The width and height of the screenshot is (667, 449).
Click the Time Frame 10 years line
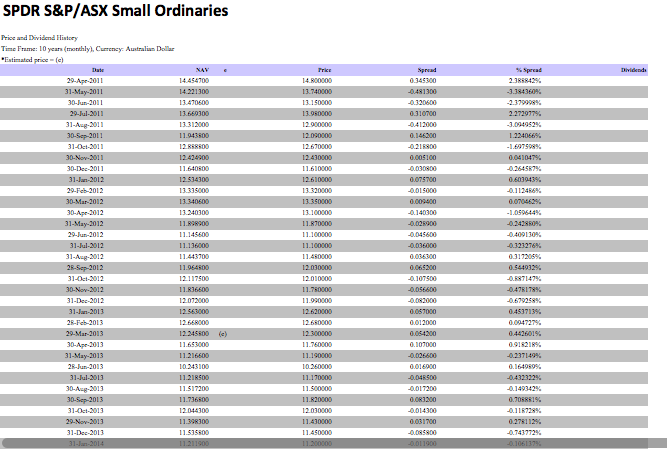coord(88,49)
